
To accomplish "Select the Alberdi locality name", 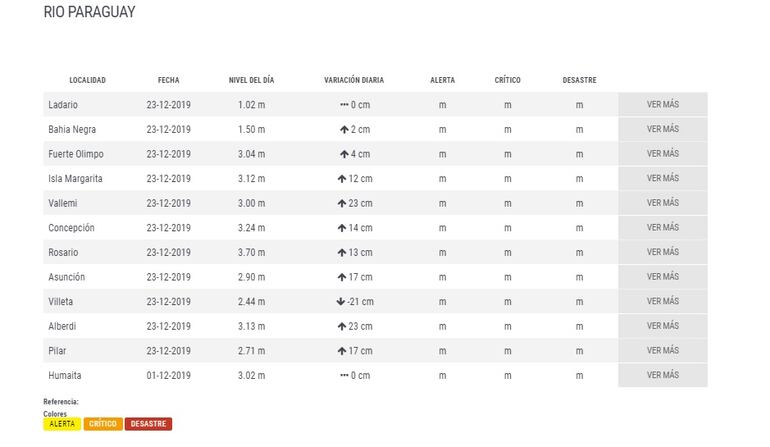I will (62, 326).
